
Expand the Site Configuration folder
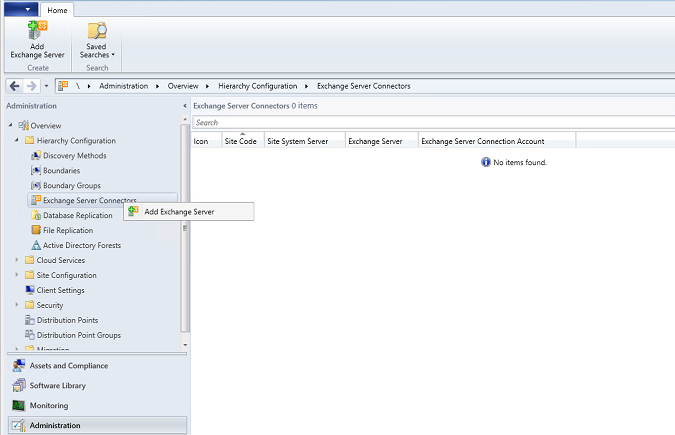pyautogui.click(x=17, y=275)
